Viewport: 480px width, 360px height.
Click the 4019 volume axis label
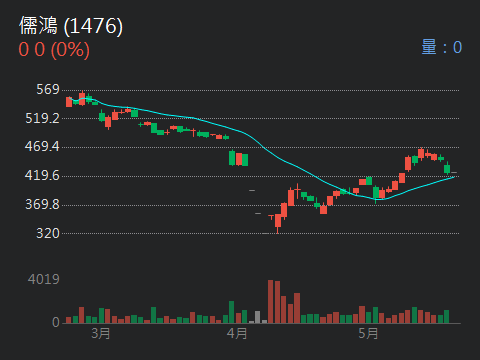coord(44,279)
